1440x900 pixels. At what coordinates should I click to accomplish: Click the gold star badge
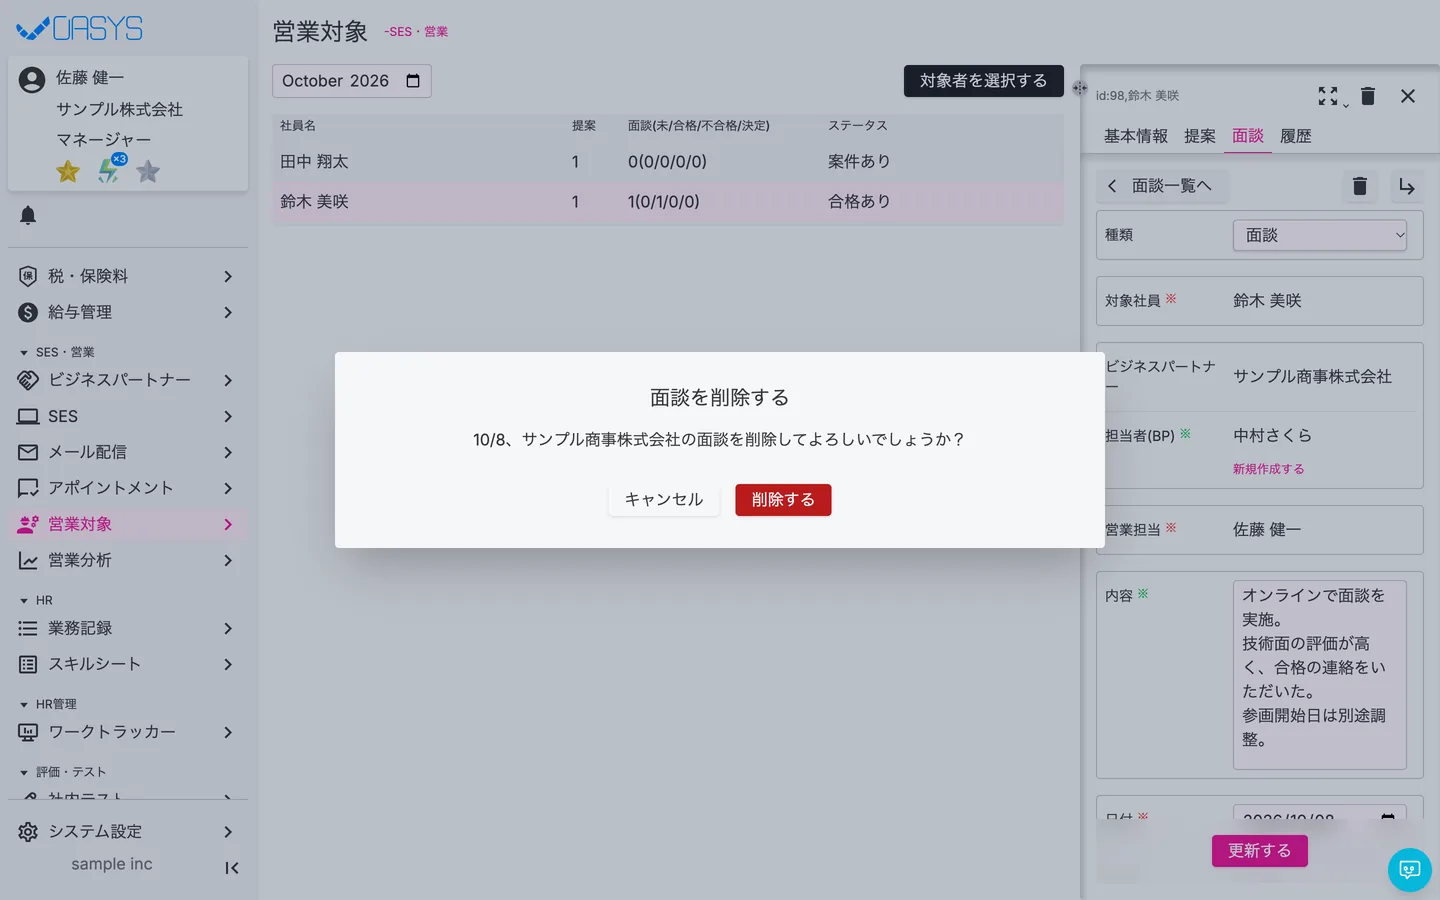[x=68, y=172]
